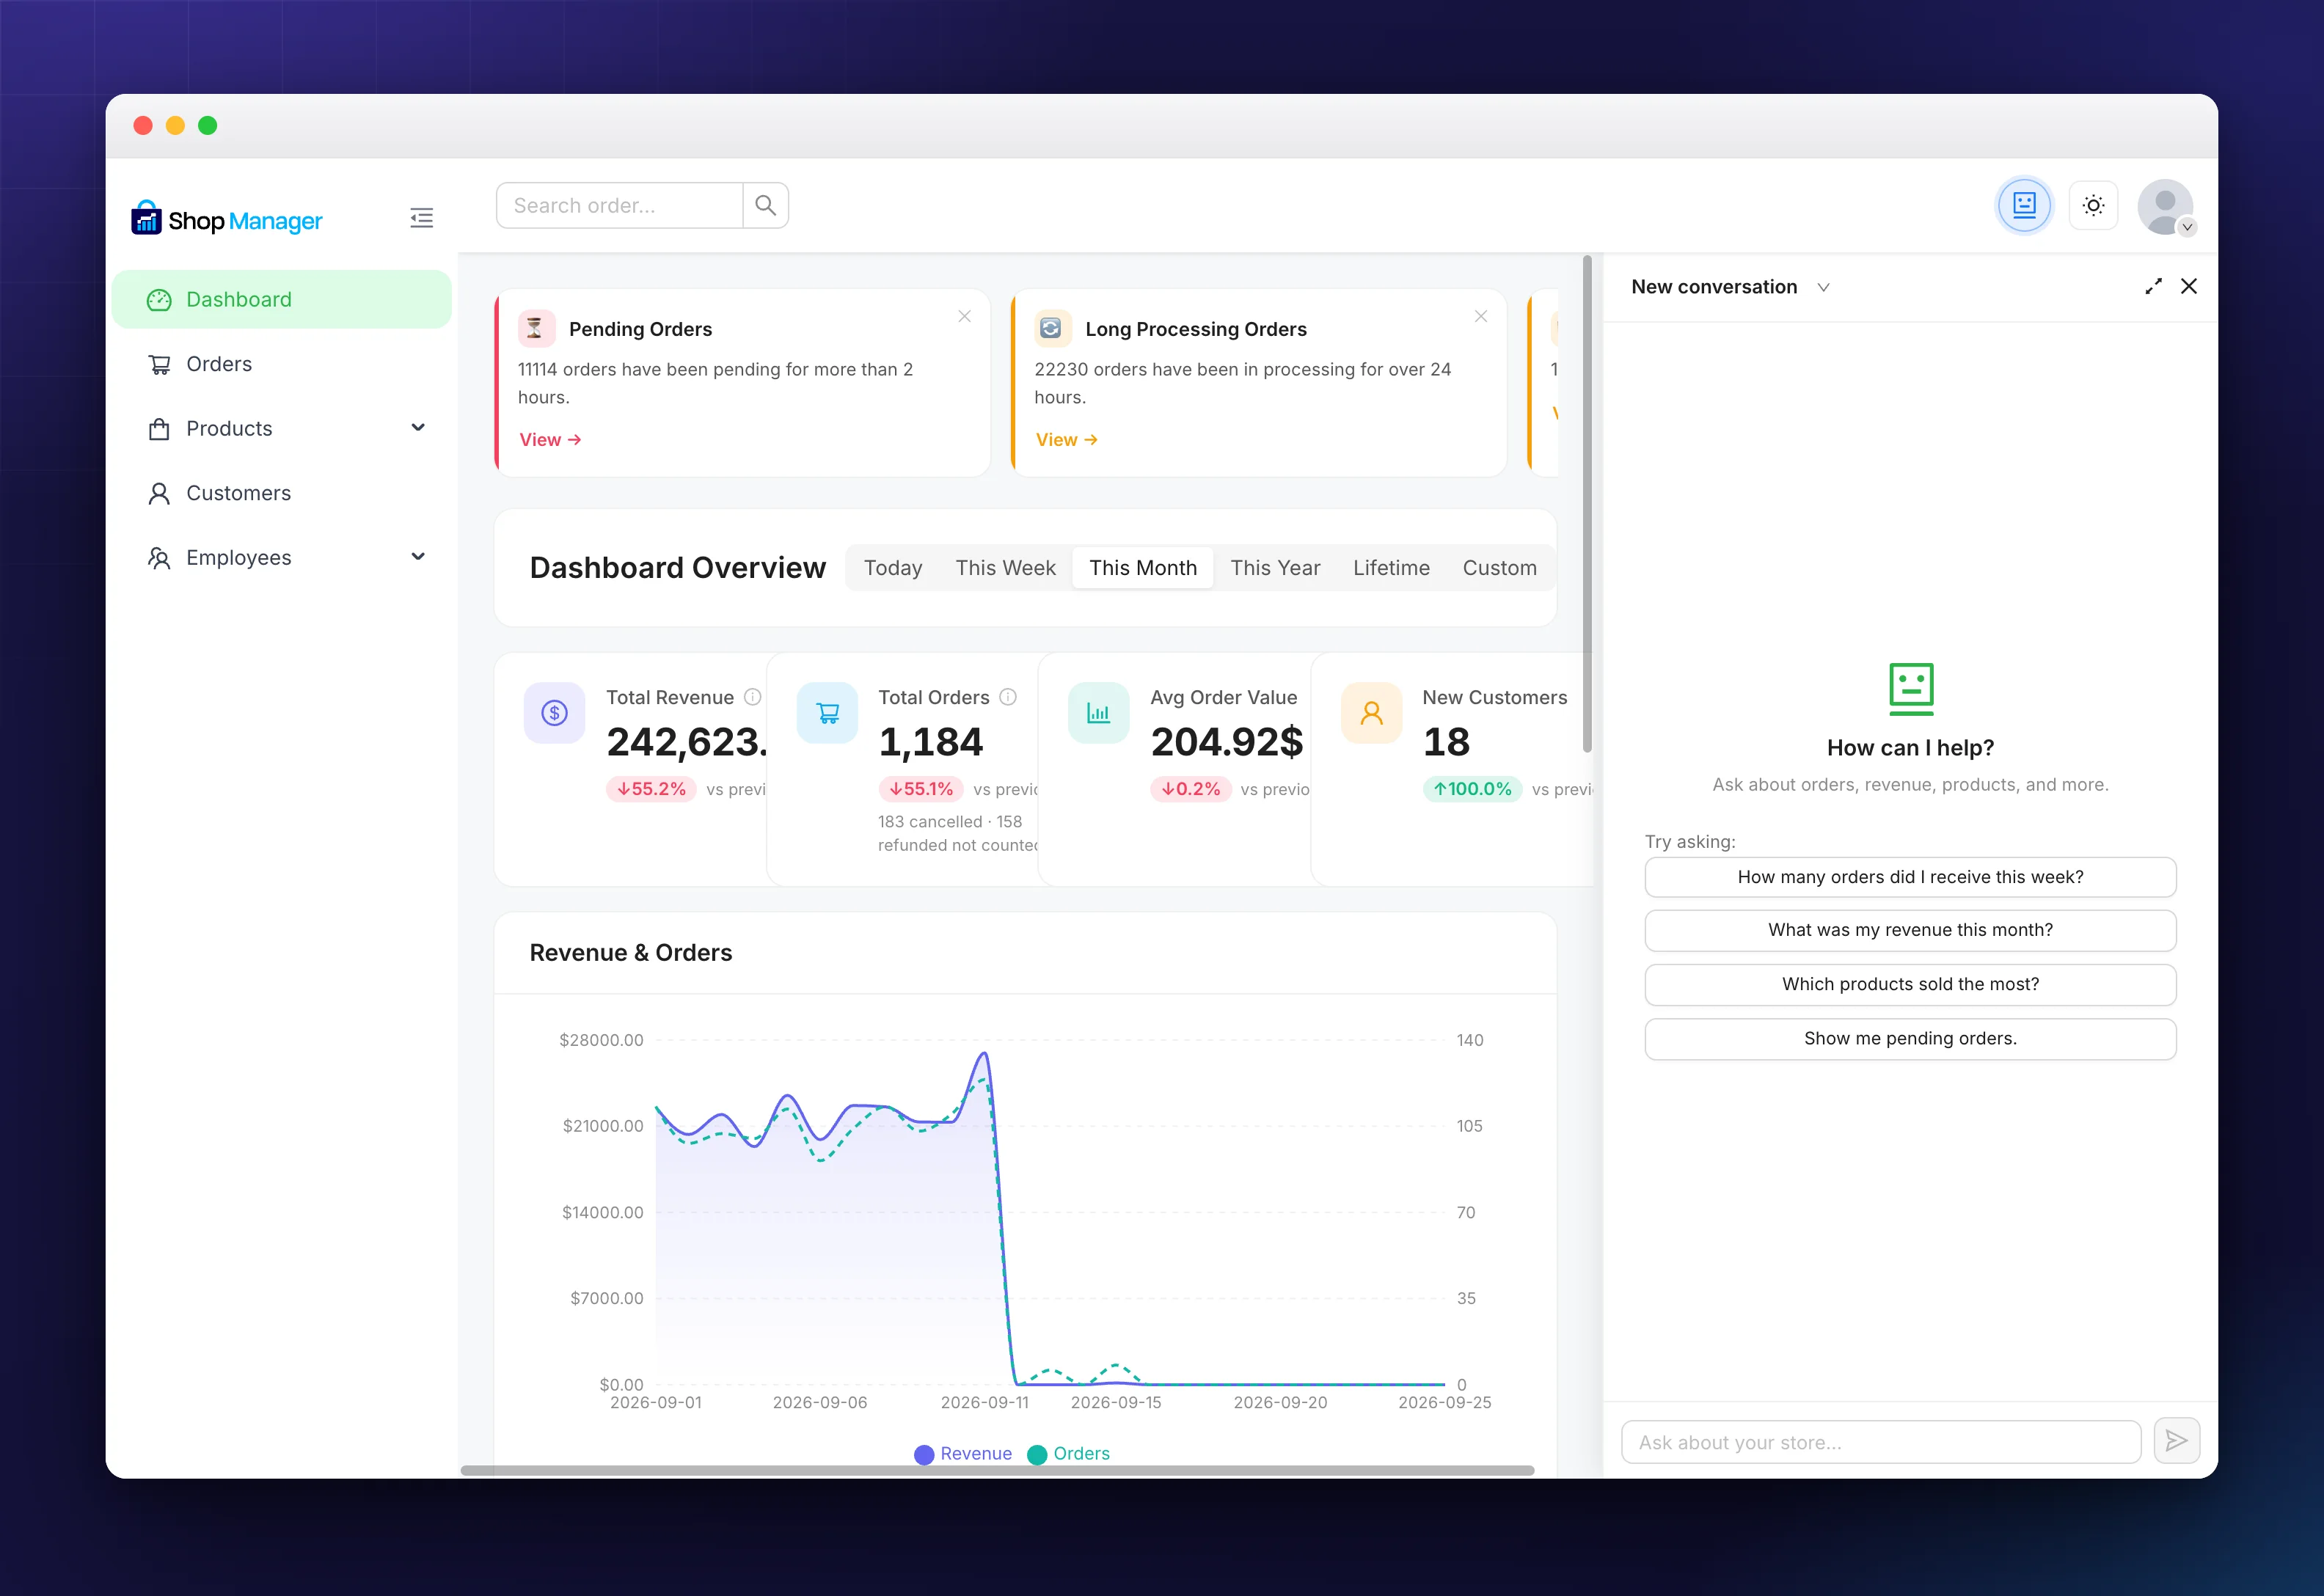Select the This Month tab
The height and width of the screenshot is (1596, 2324).
point(1143,568)
